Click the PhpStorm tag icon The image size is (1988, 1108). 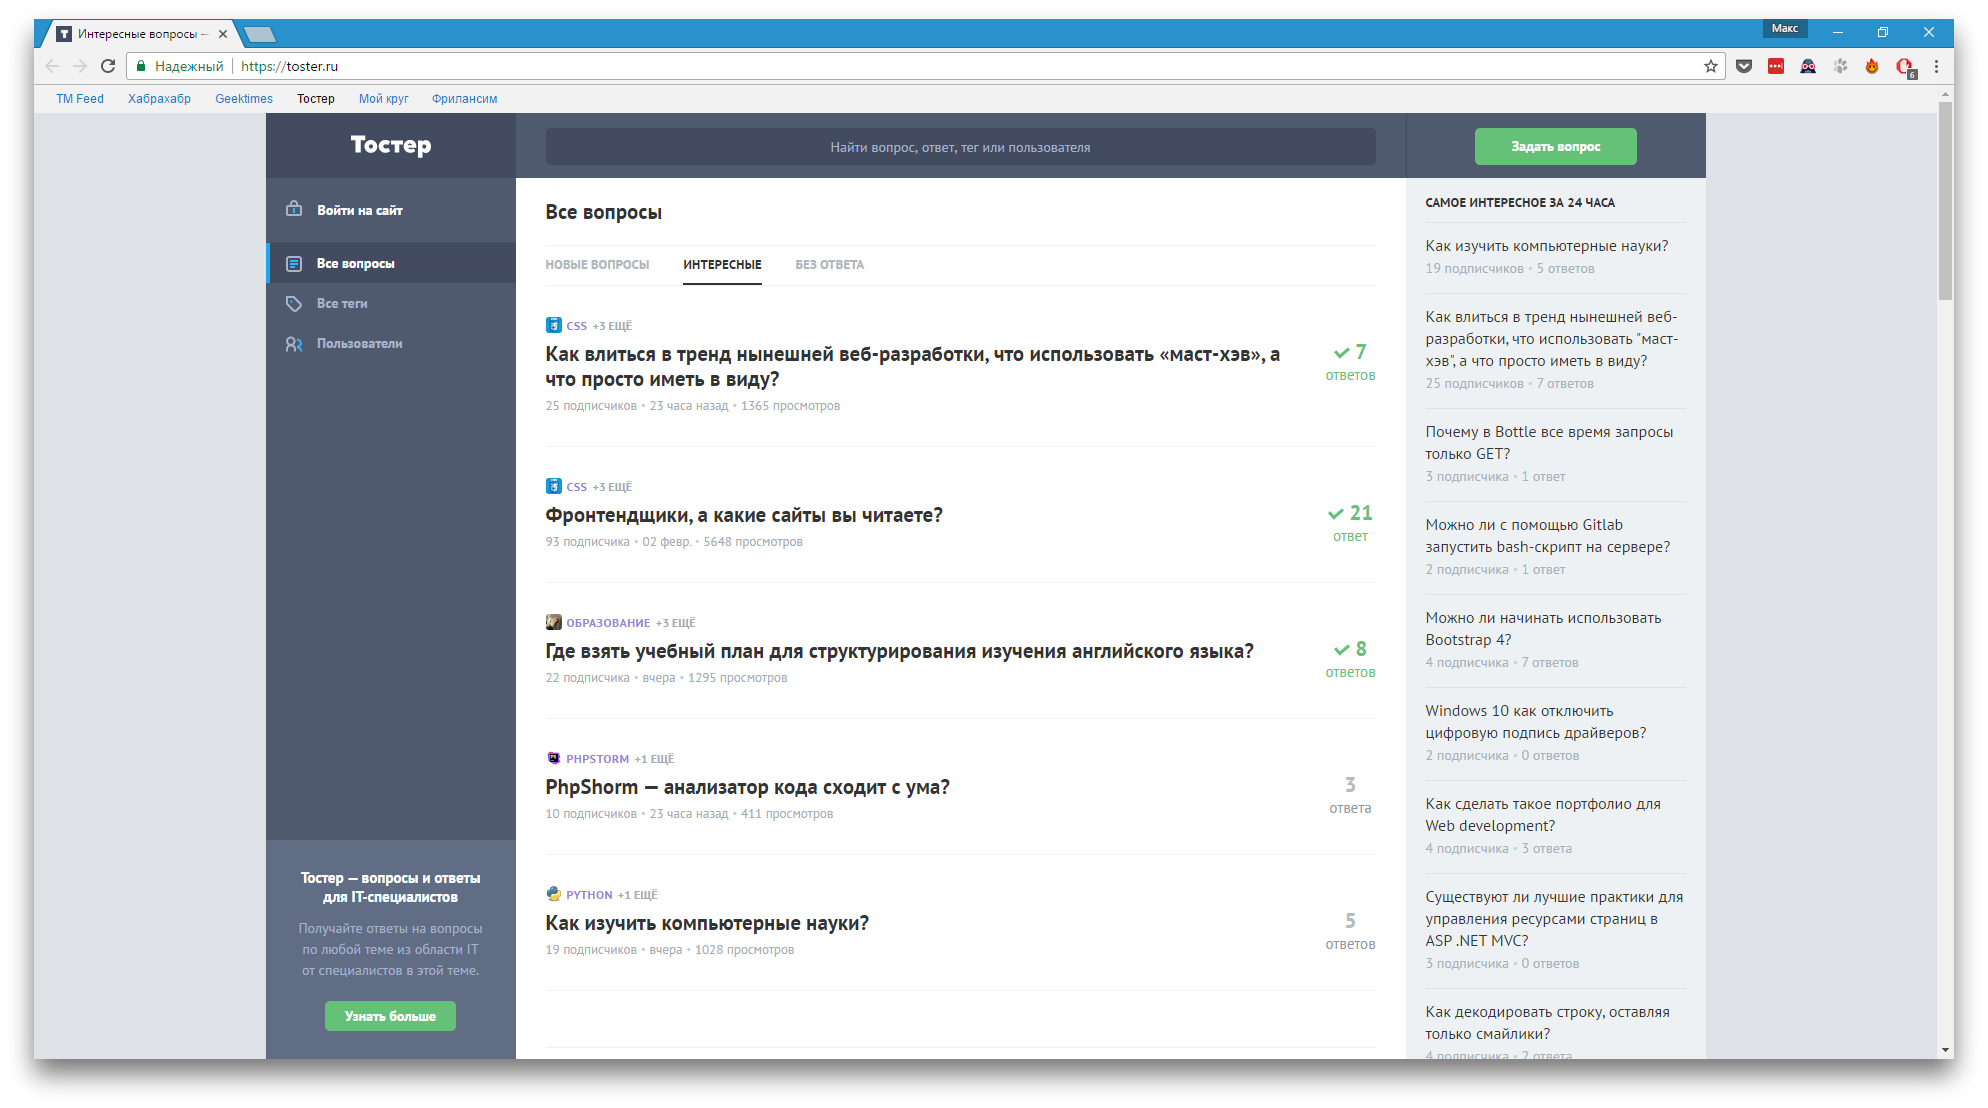553,758
